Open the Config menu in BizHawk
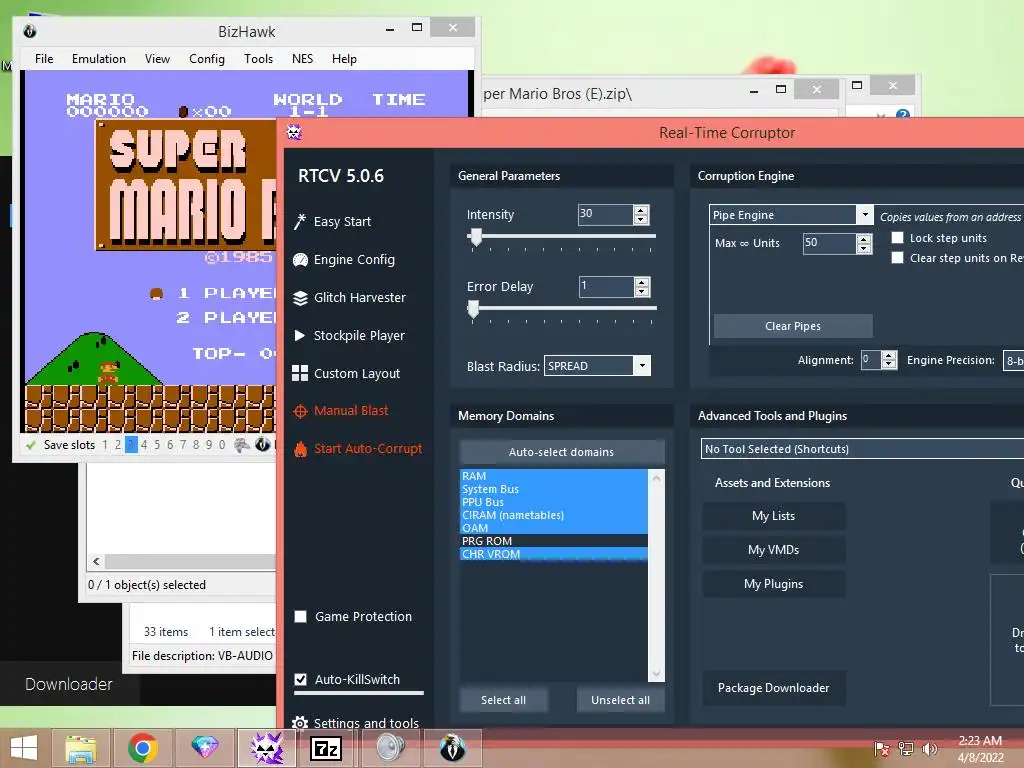The image size is (1024, 768). coord(207,59)
